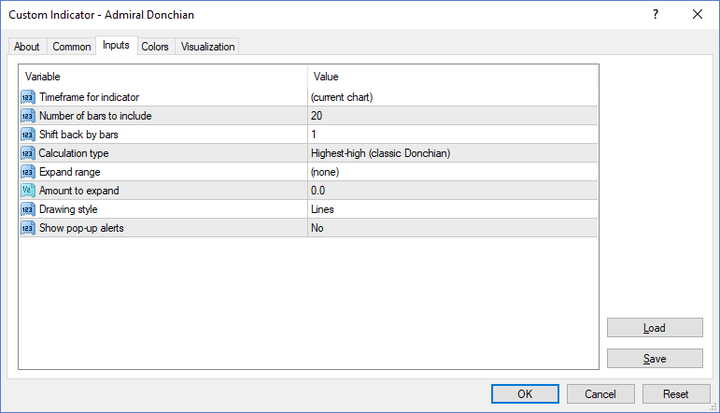
Task: Select the "Shift back by bars" label
Action: pos(79,135)
